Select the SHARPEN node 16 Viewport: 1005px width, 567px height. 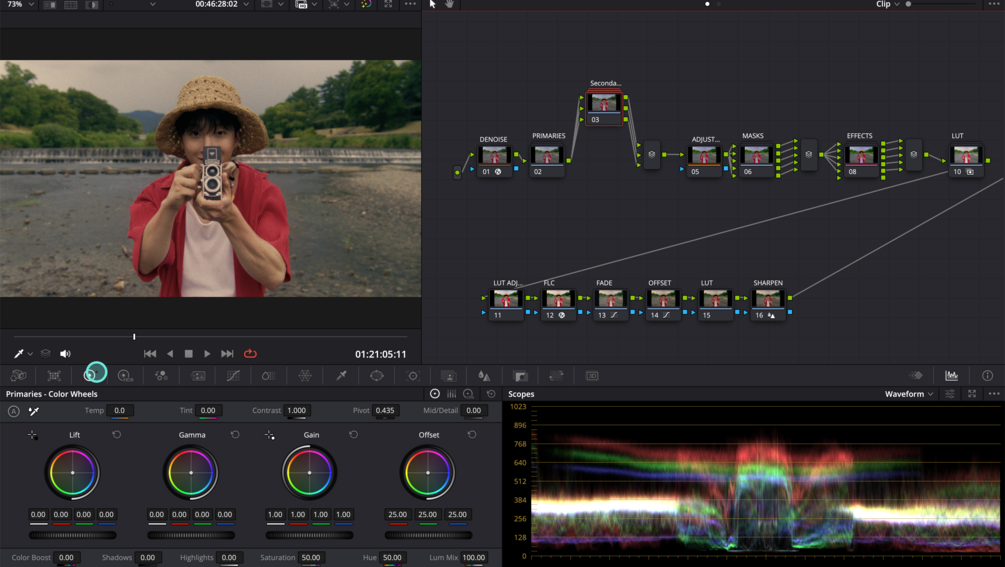(x=768, y=303)
